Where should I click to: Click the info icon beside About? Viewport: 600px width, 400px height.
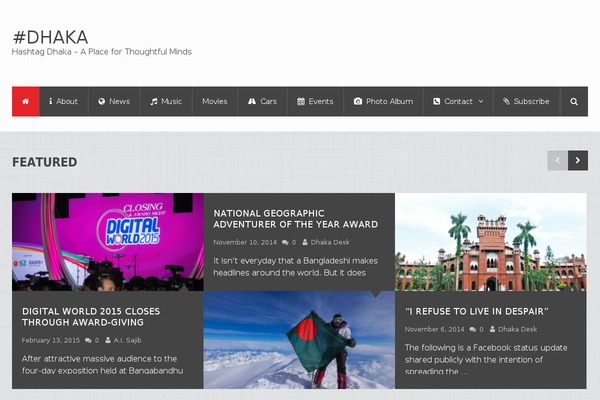pyautogui.click(x=51, y=101)
